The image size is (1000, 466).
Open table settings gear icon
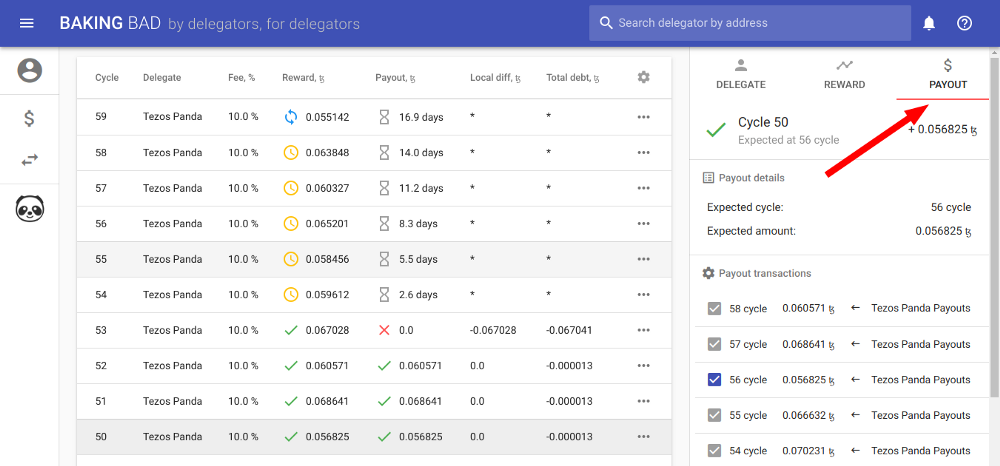point(643,77)
